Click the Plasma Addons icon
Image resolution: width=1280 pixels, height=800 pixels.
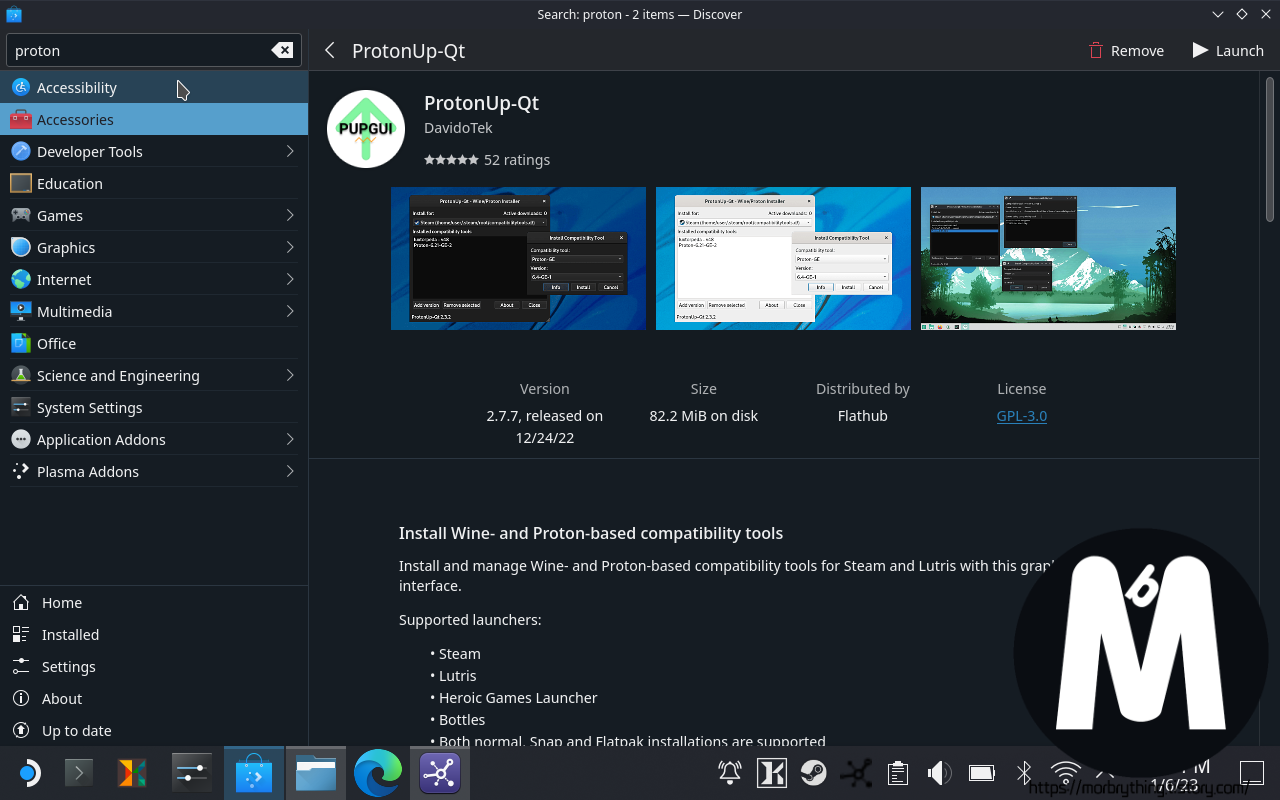20,471
